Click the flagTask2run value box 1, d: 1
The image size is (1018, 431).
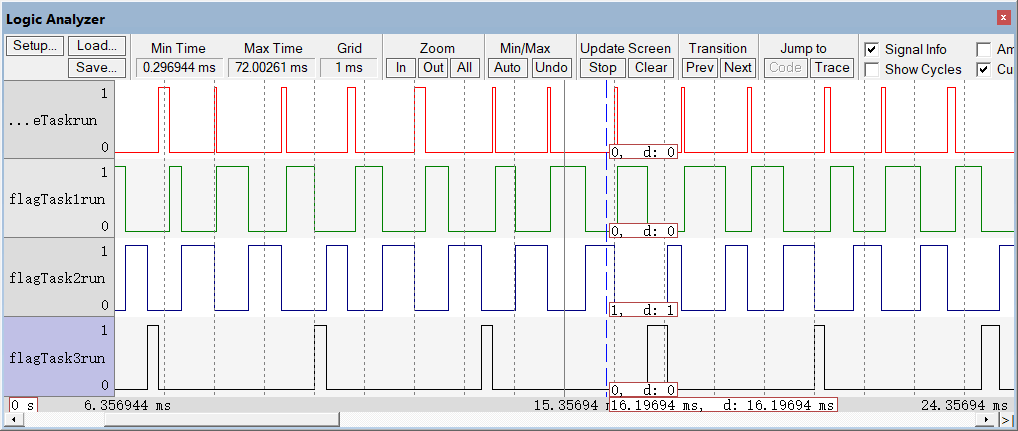643,310
